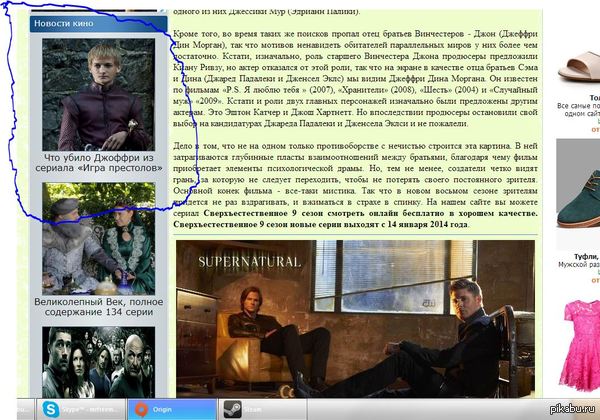Image resolution: width=600 pixels, height=420 pixels.
Task: Open the pink dress ad image
Action: [580, 345]
